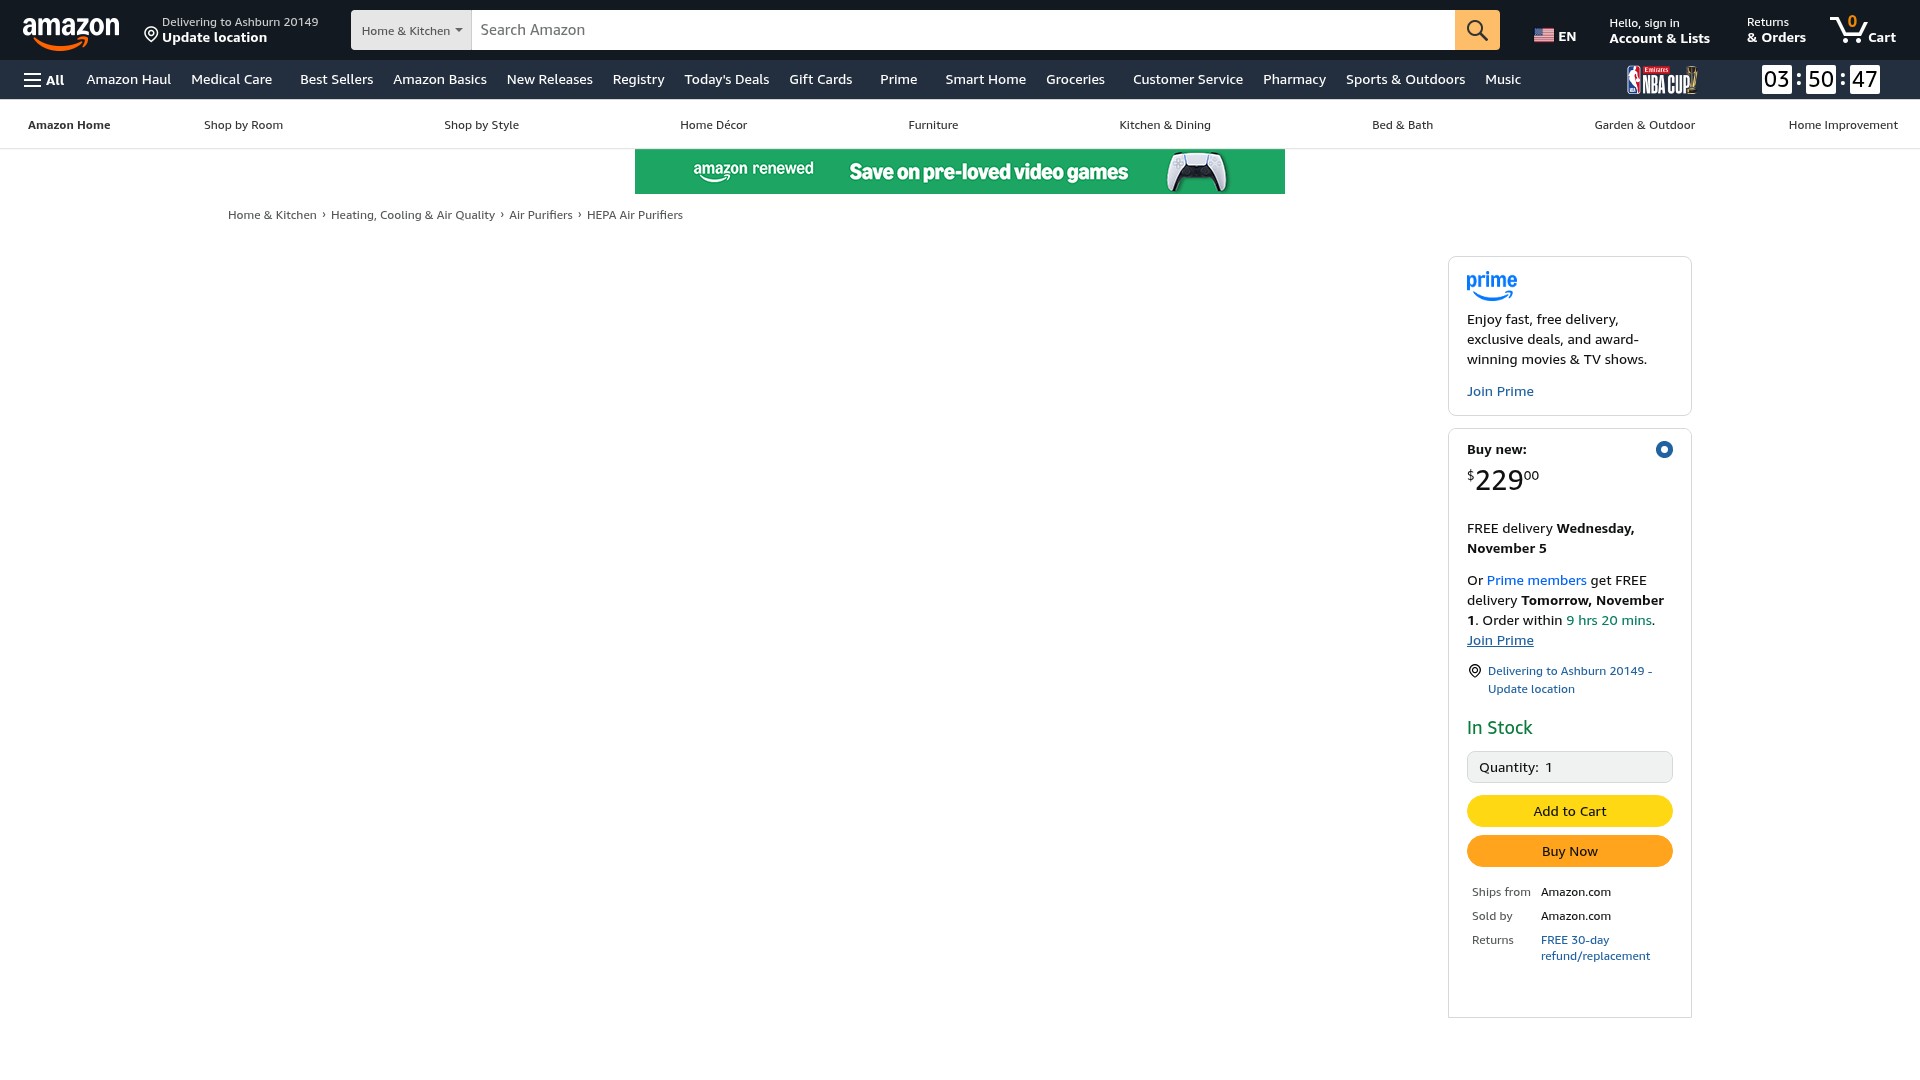The height and width of the screenshot is (1080, 1920).
Task: Click Air Purifiers breadcrumb
Action: pyautogui.click(x=541, y=215)
